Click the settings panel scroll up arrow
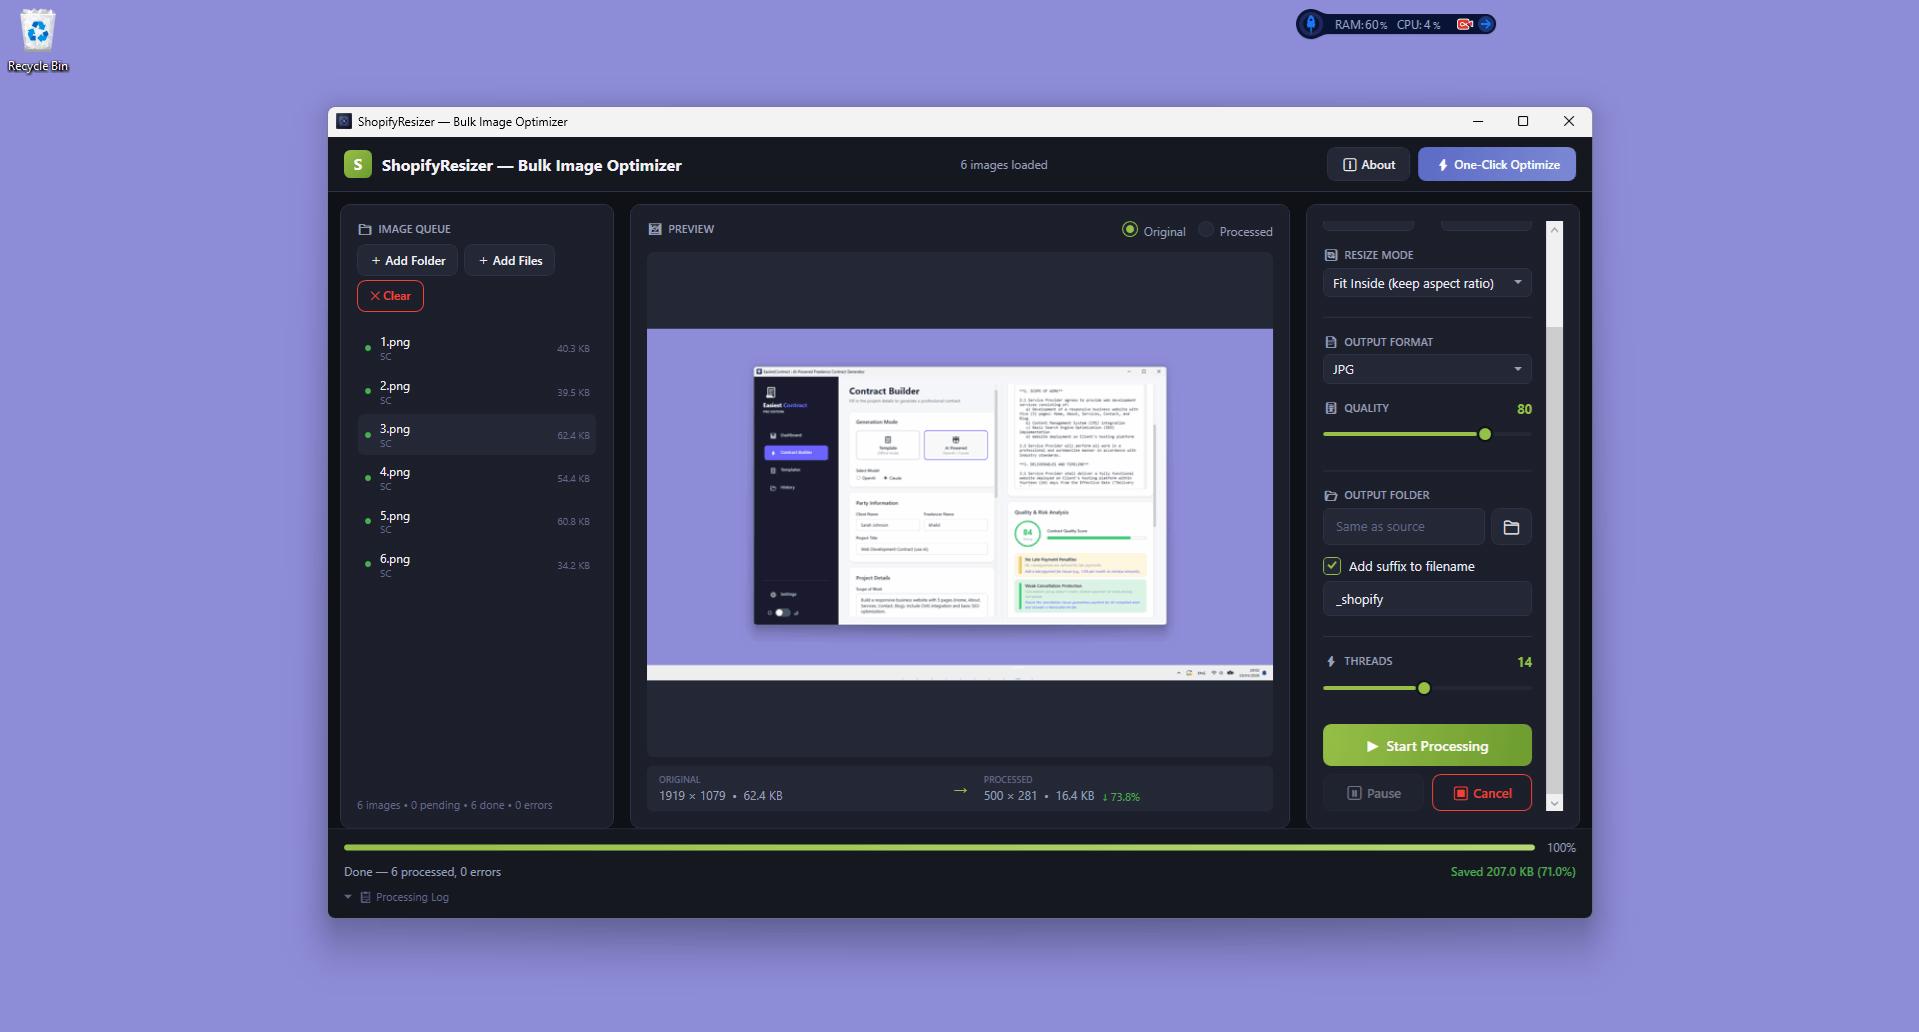1919x1032 pixels. (1554, 229)
